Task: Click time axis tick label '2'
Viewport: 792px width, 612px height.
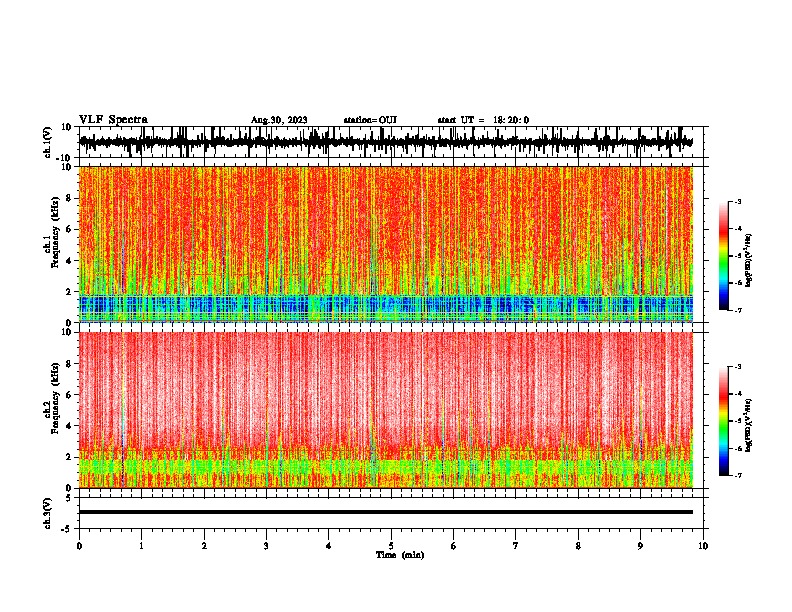Action: point(204,546)
